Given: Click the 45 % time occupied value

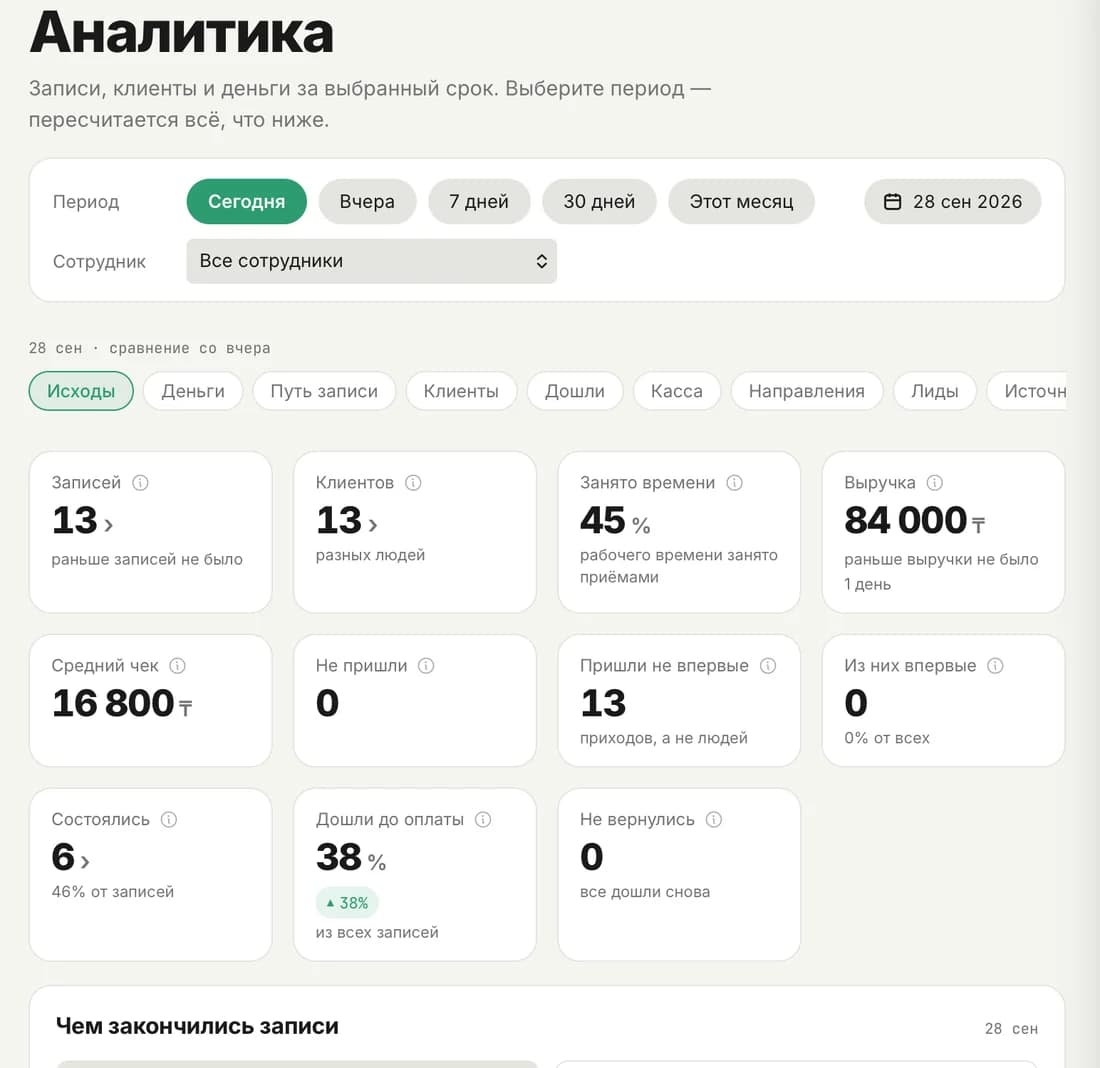Looking at the screenshot, I should [x=615, y=521].
